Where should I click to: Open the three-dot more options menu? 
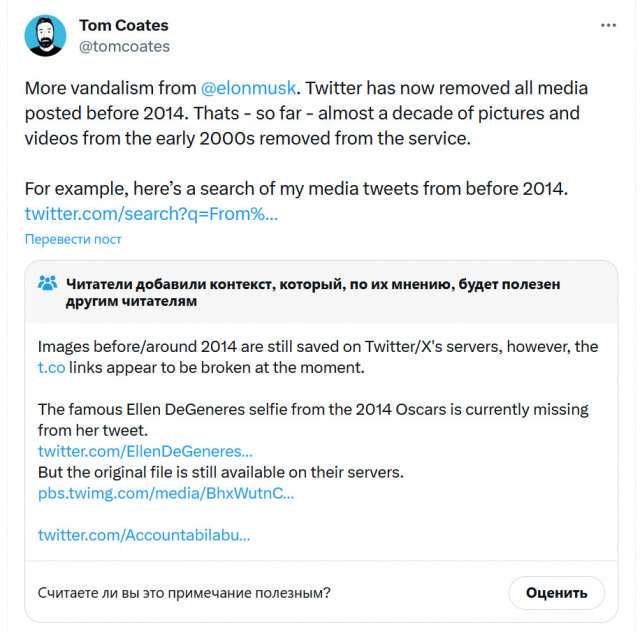[608, 25]
